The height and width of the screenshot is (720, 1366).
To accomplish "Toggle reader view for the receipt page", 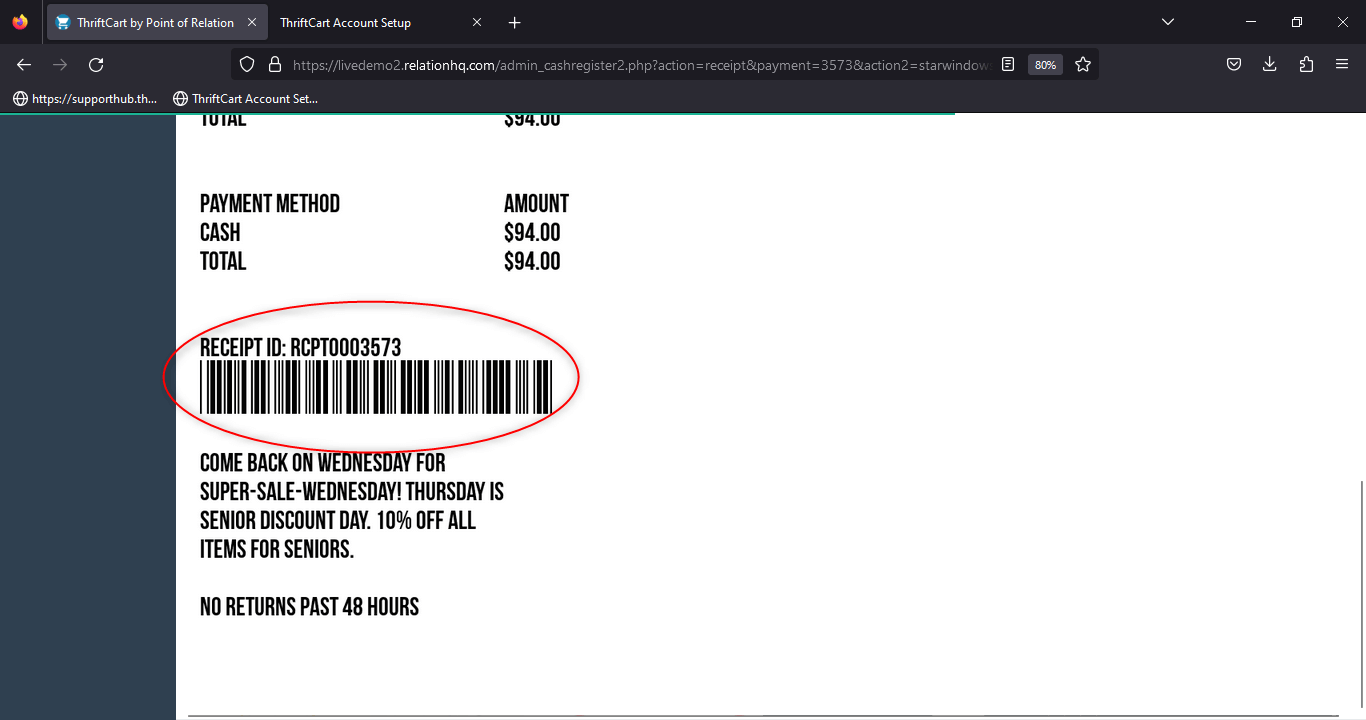I will click(x=1007, y=63).
